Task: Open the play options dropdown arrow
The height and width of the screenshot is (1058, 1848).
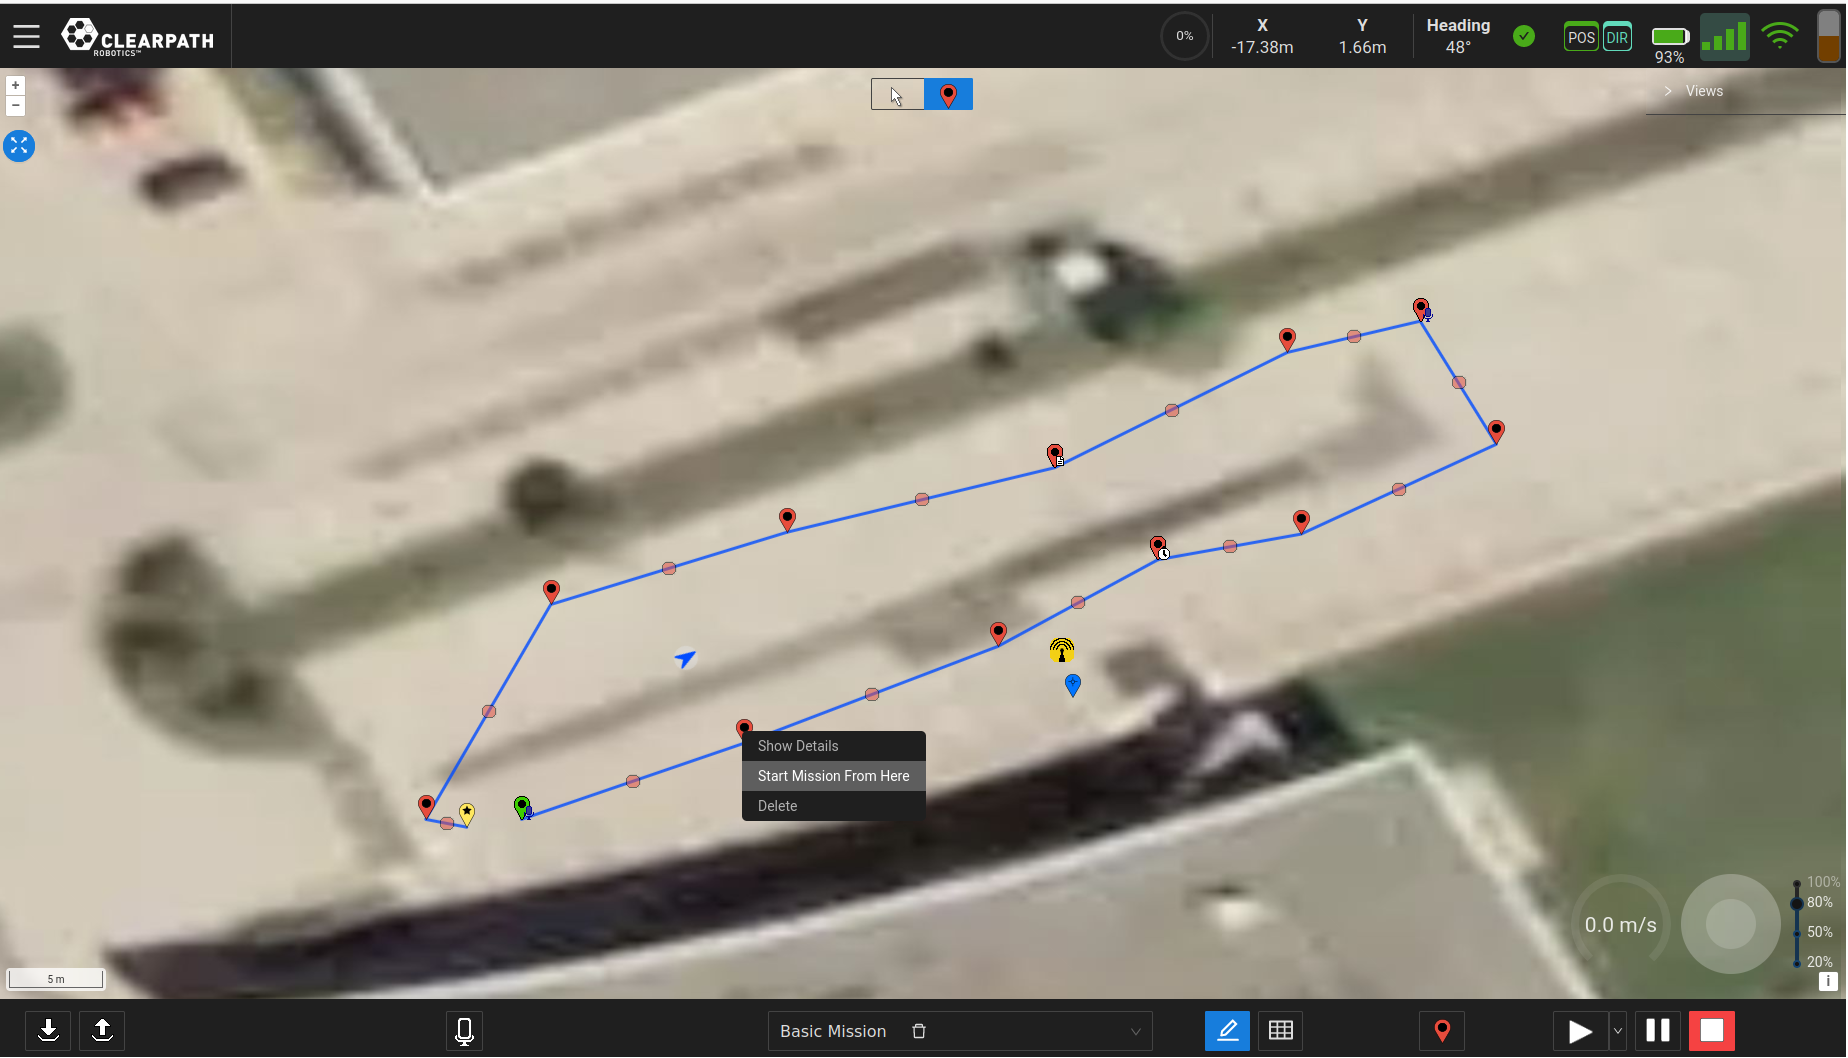Action: (1618, 1030)
